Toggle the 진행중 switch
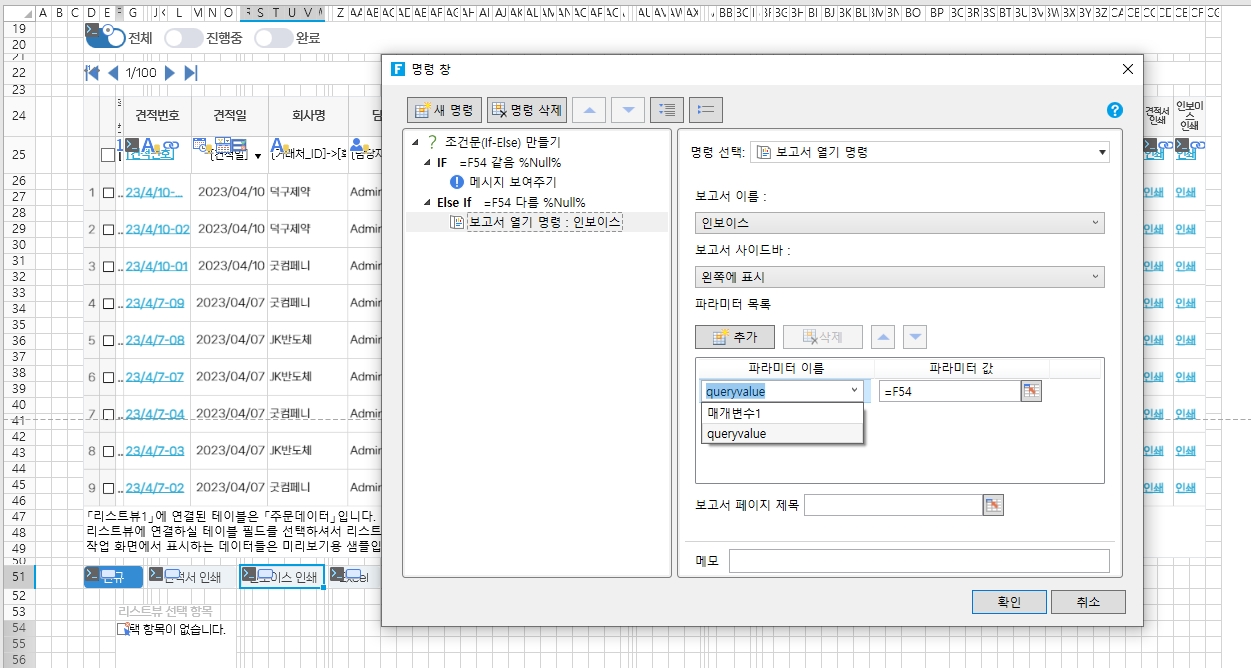 point(183,38)
